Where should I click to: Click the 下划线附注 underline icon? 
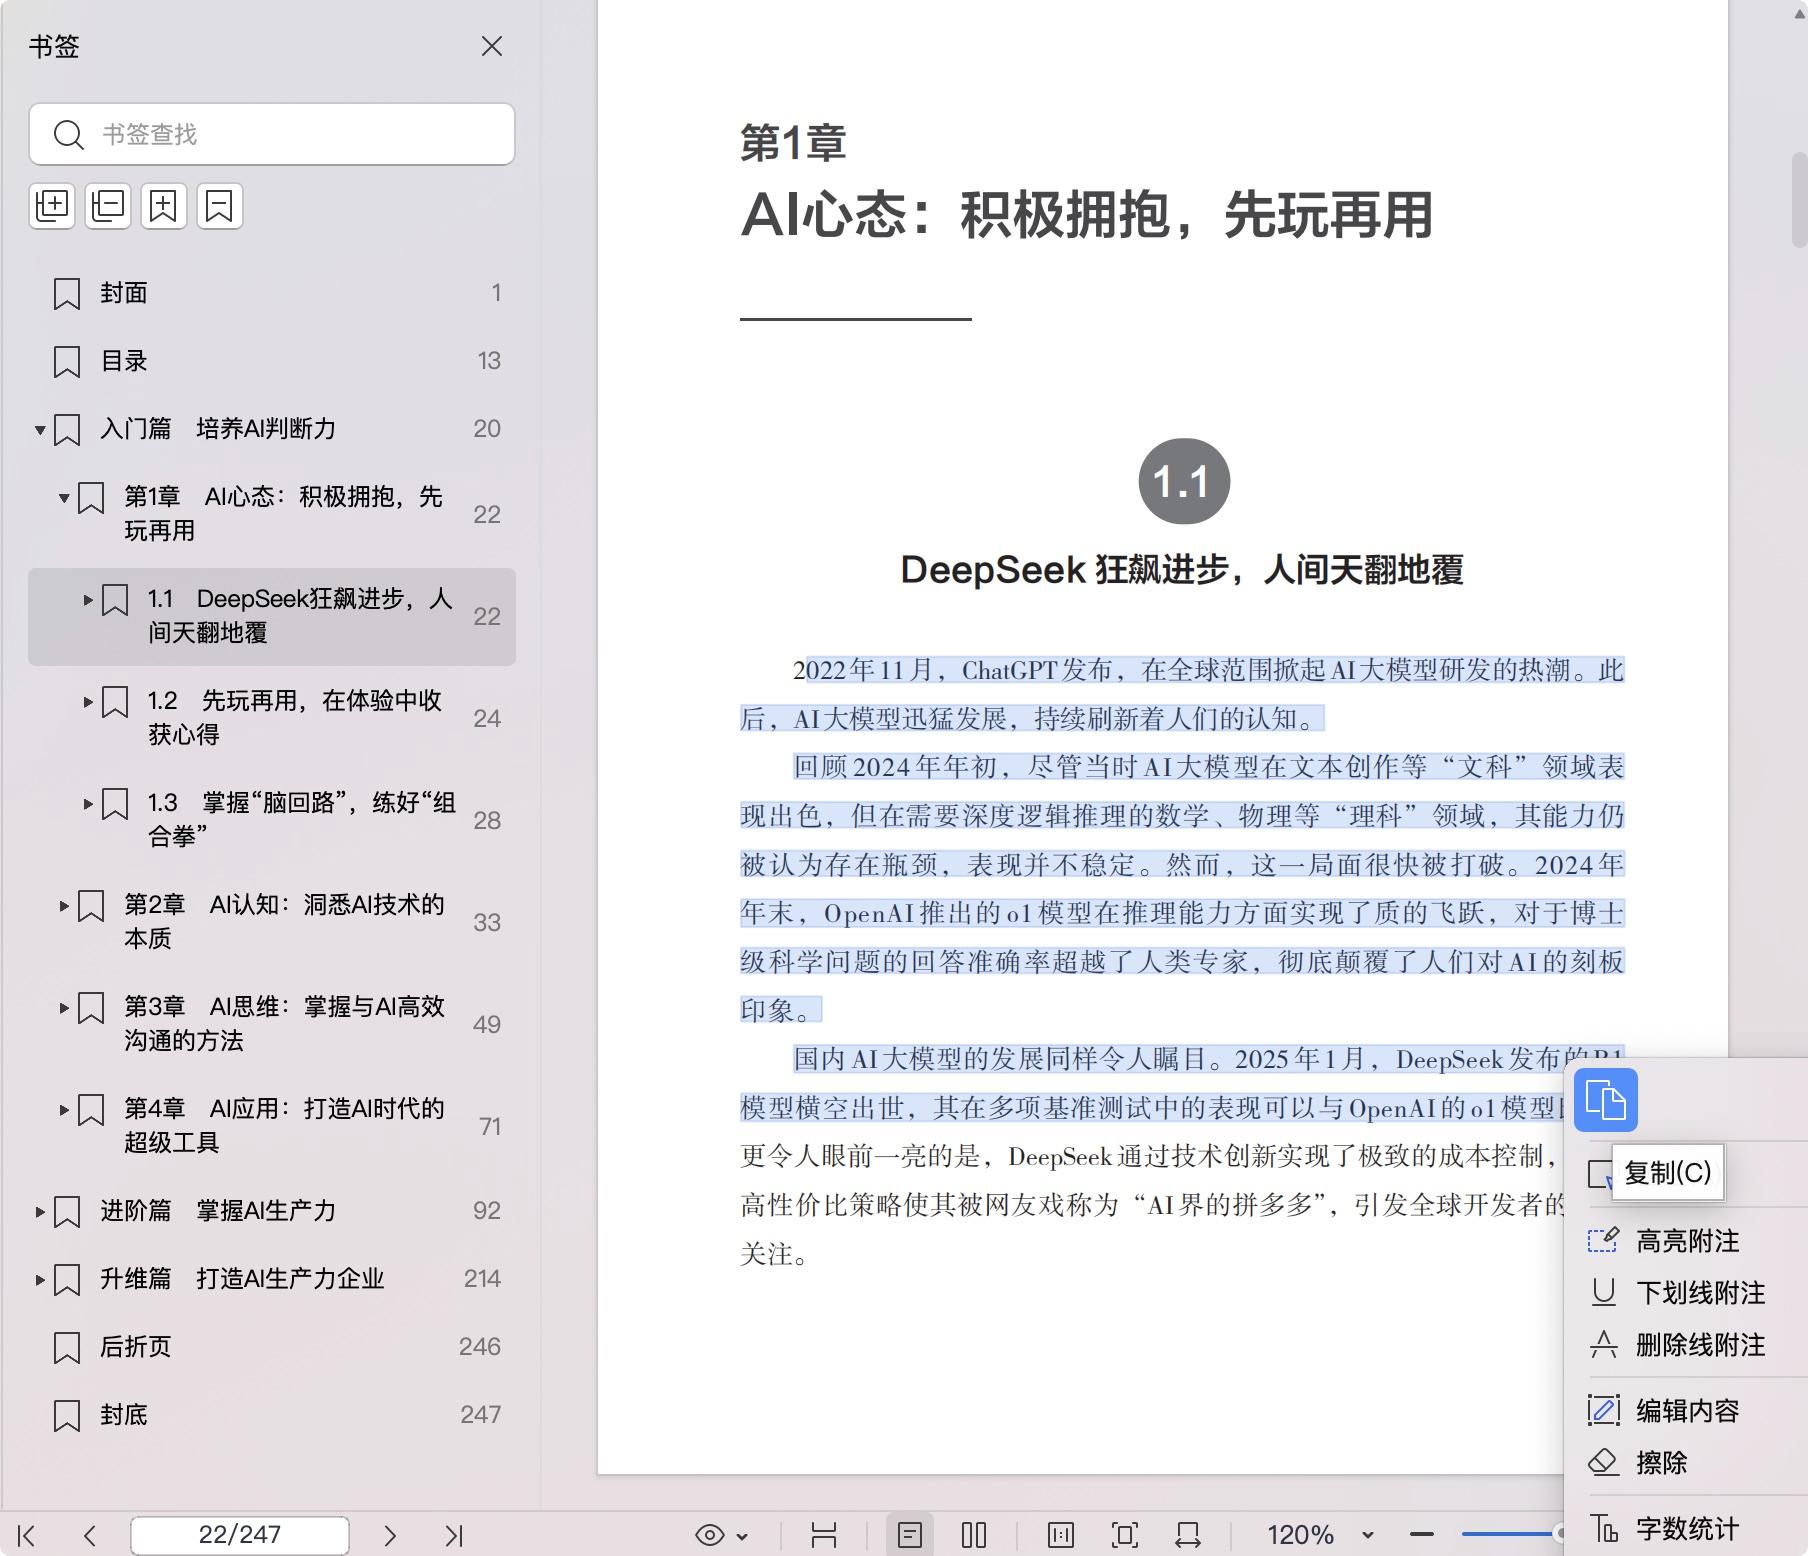tap(1604, 1293)
